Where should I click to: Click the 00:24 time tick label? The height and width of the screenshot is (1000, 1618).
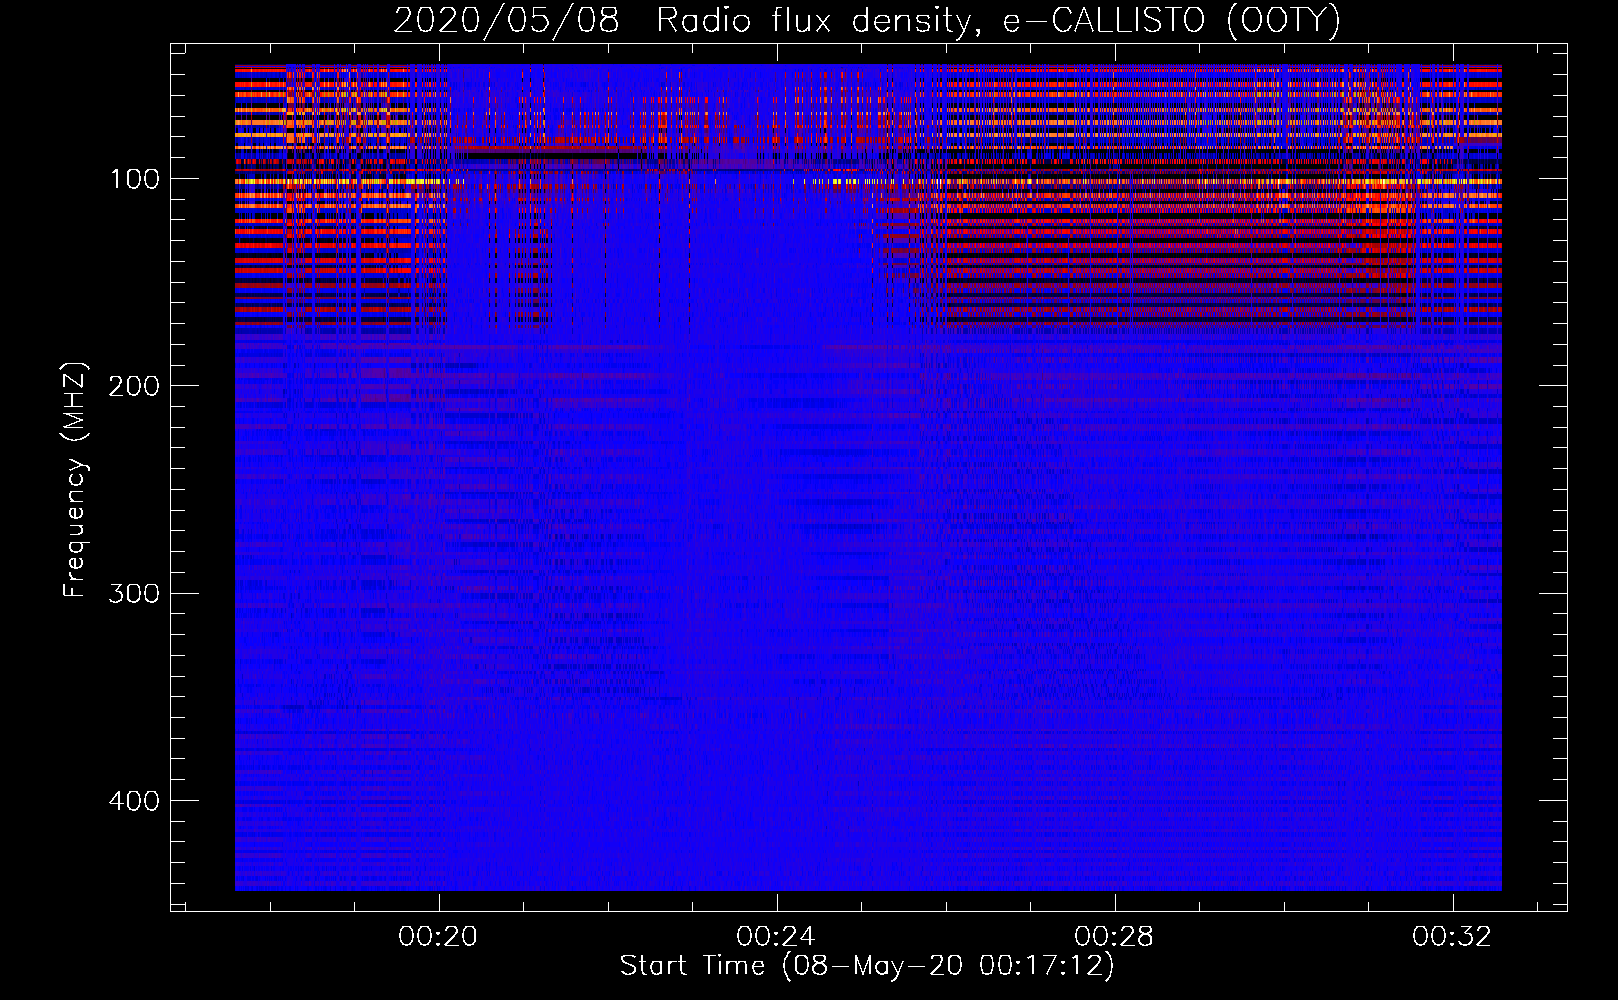click(x=776, y=937)
